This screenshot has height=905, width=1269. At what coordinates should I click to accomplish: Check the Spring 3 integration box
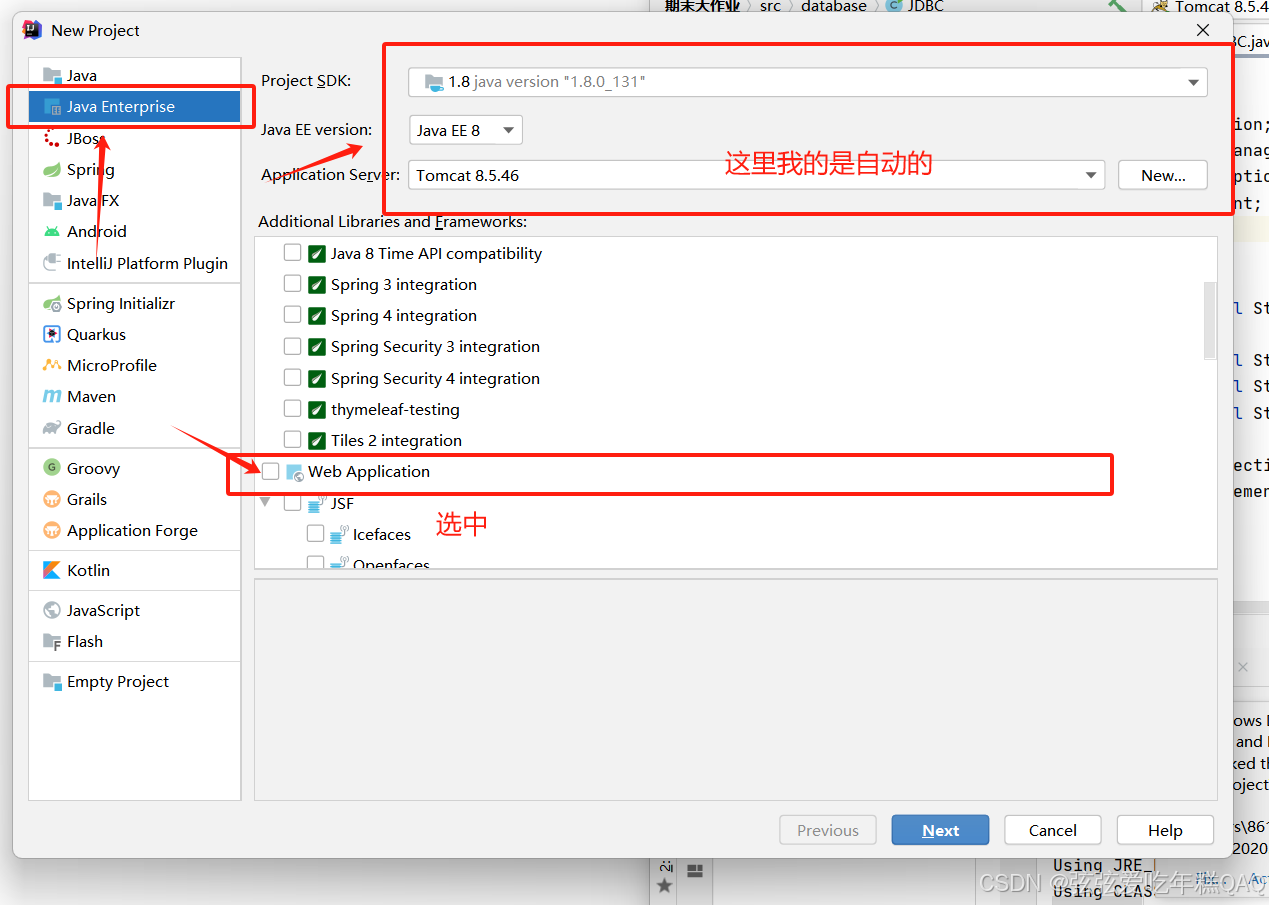tap(292, 284)
